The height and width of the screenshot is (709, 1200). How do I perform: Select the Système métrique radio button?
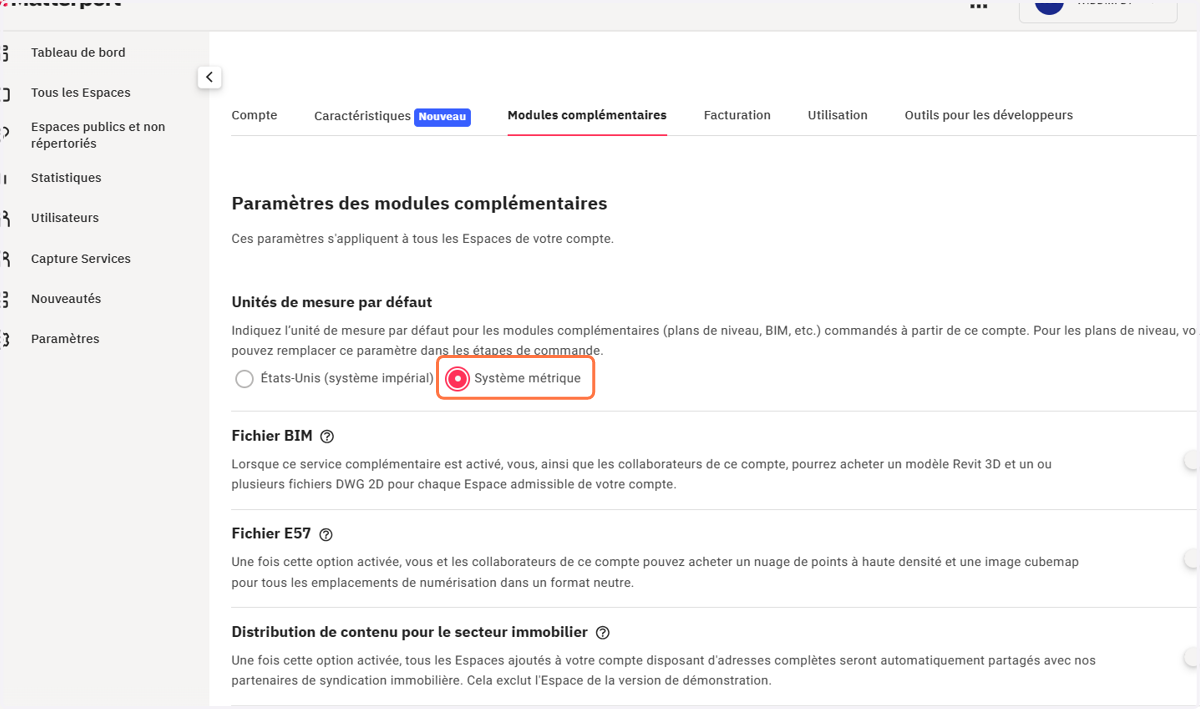coord(458,379)
